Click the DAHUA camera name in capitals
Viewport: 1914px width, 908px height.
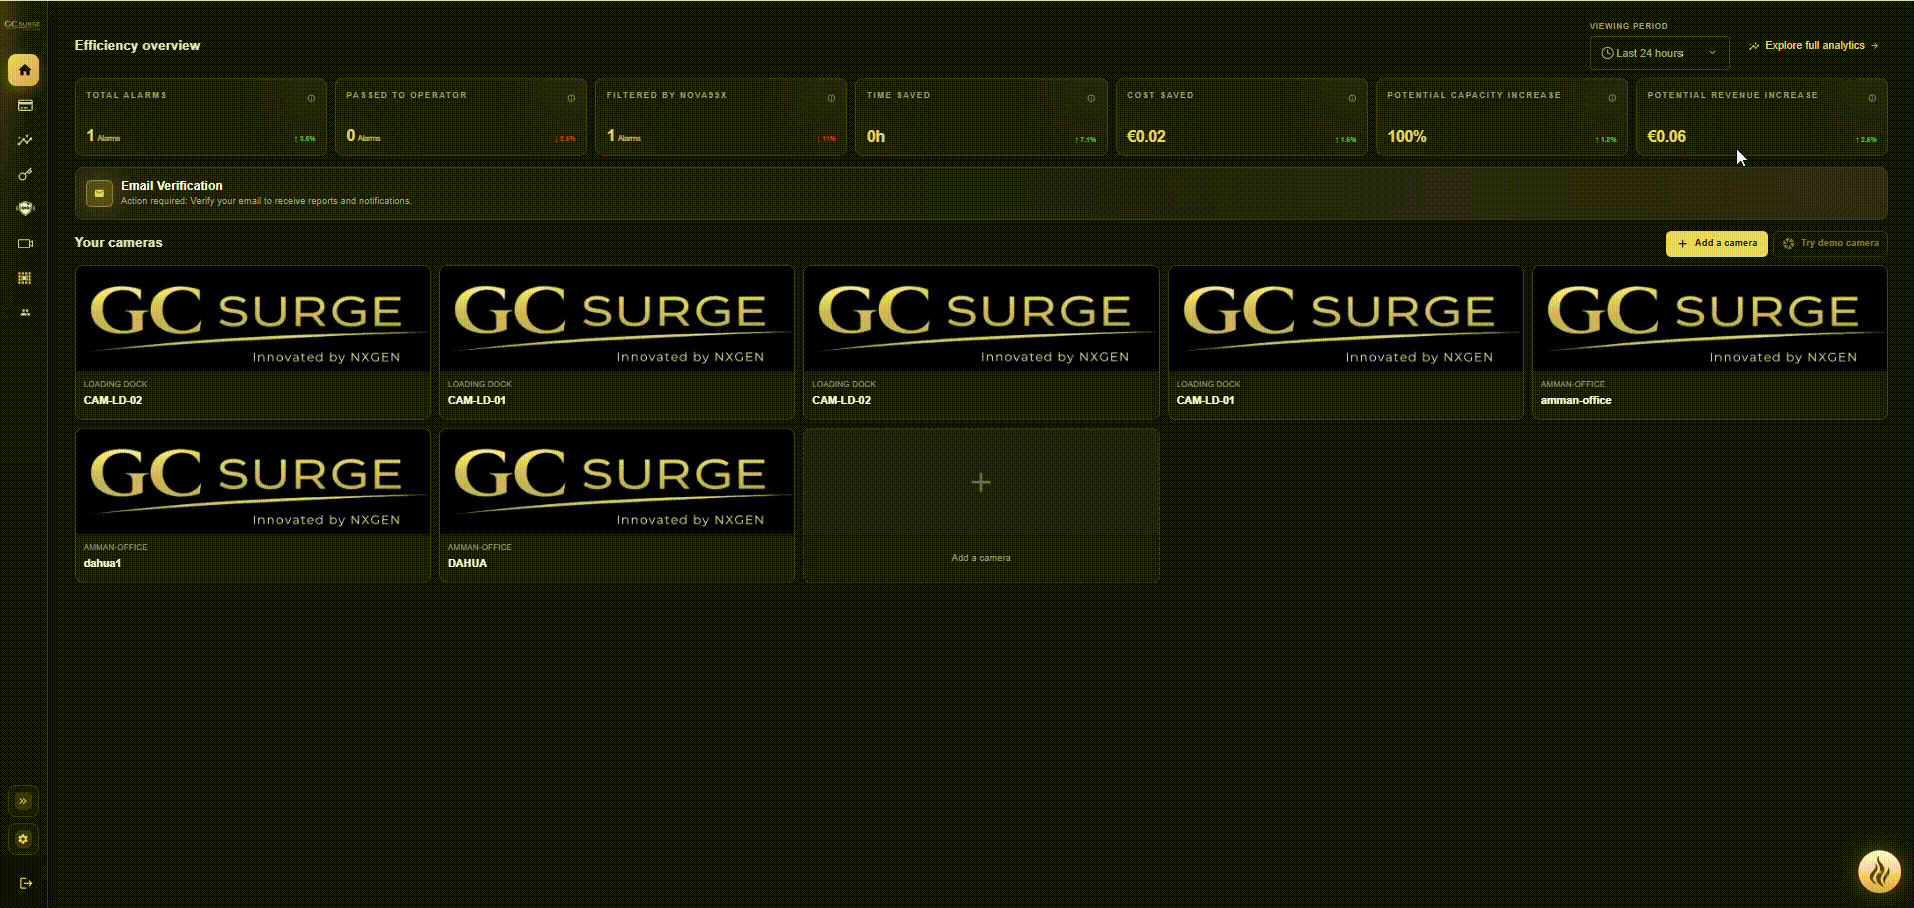click(467, 563)
